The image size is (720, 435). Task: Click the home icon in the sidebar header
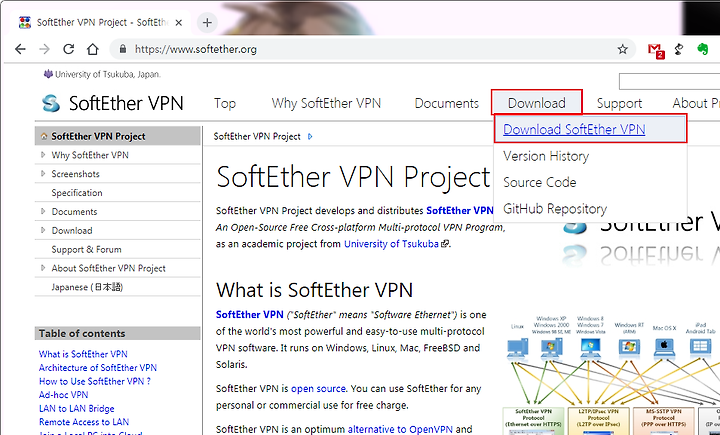[x=44, y=136]
